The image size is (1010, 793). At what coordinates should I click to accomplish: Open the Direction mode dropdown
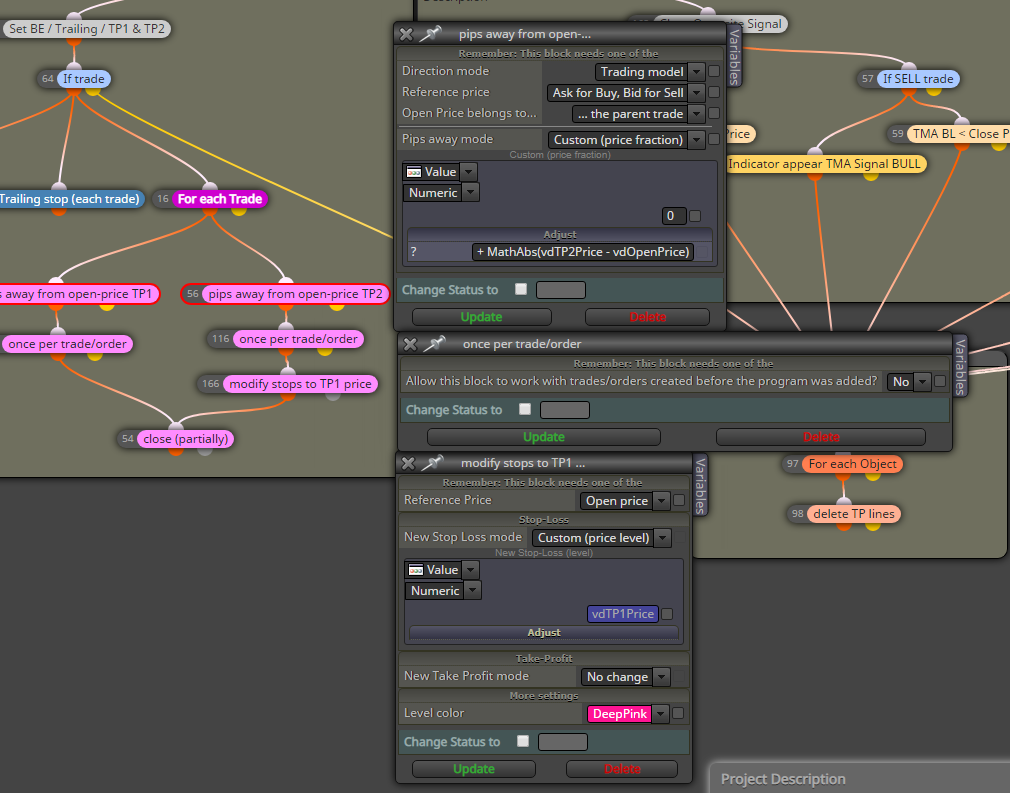click(x=696, y=72)
